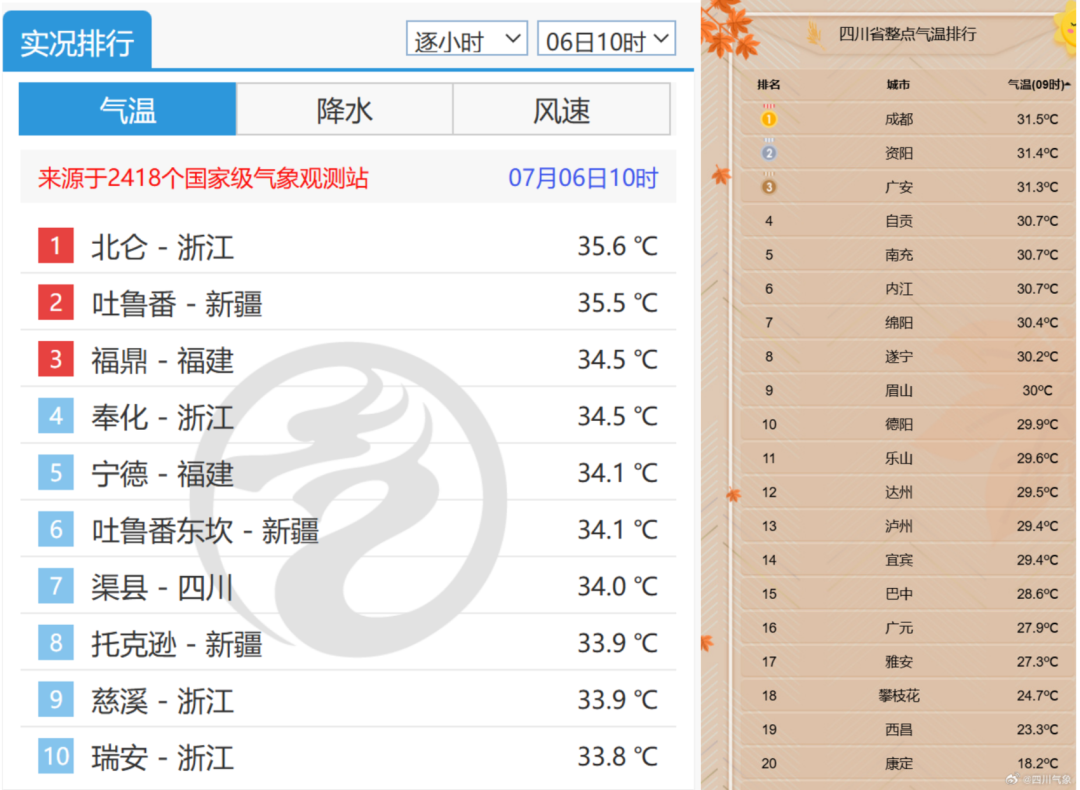Select the 渠县 - 四川 entry
The height and width of the screenshot is (790, 1080).
[163, 587]
